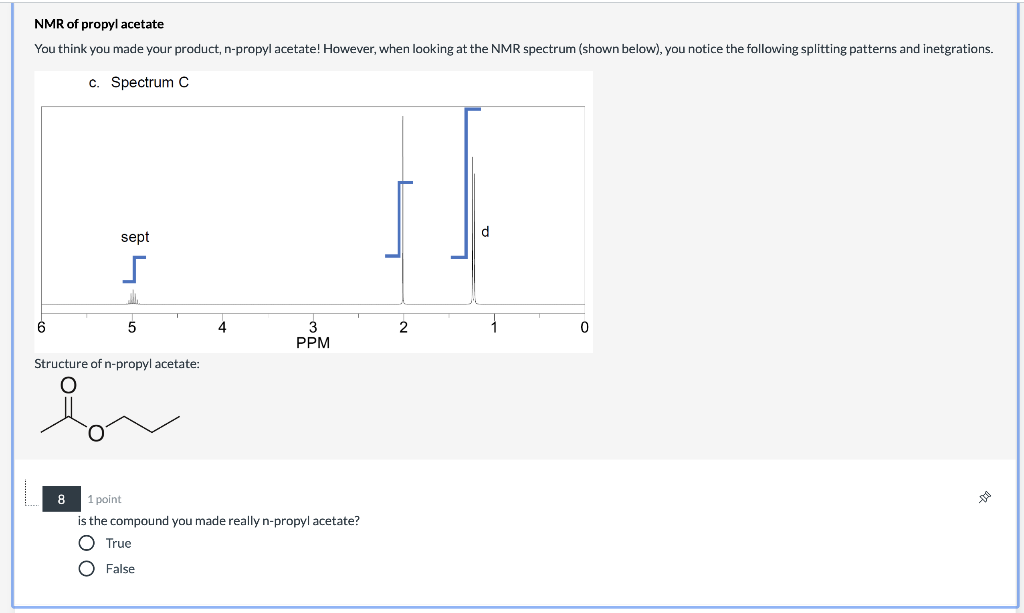Click the septet peak near 5 PPM
Viewport: 1024px width, 613px height.
click(x=133, y=297)
